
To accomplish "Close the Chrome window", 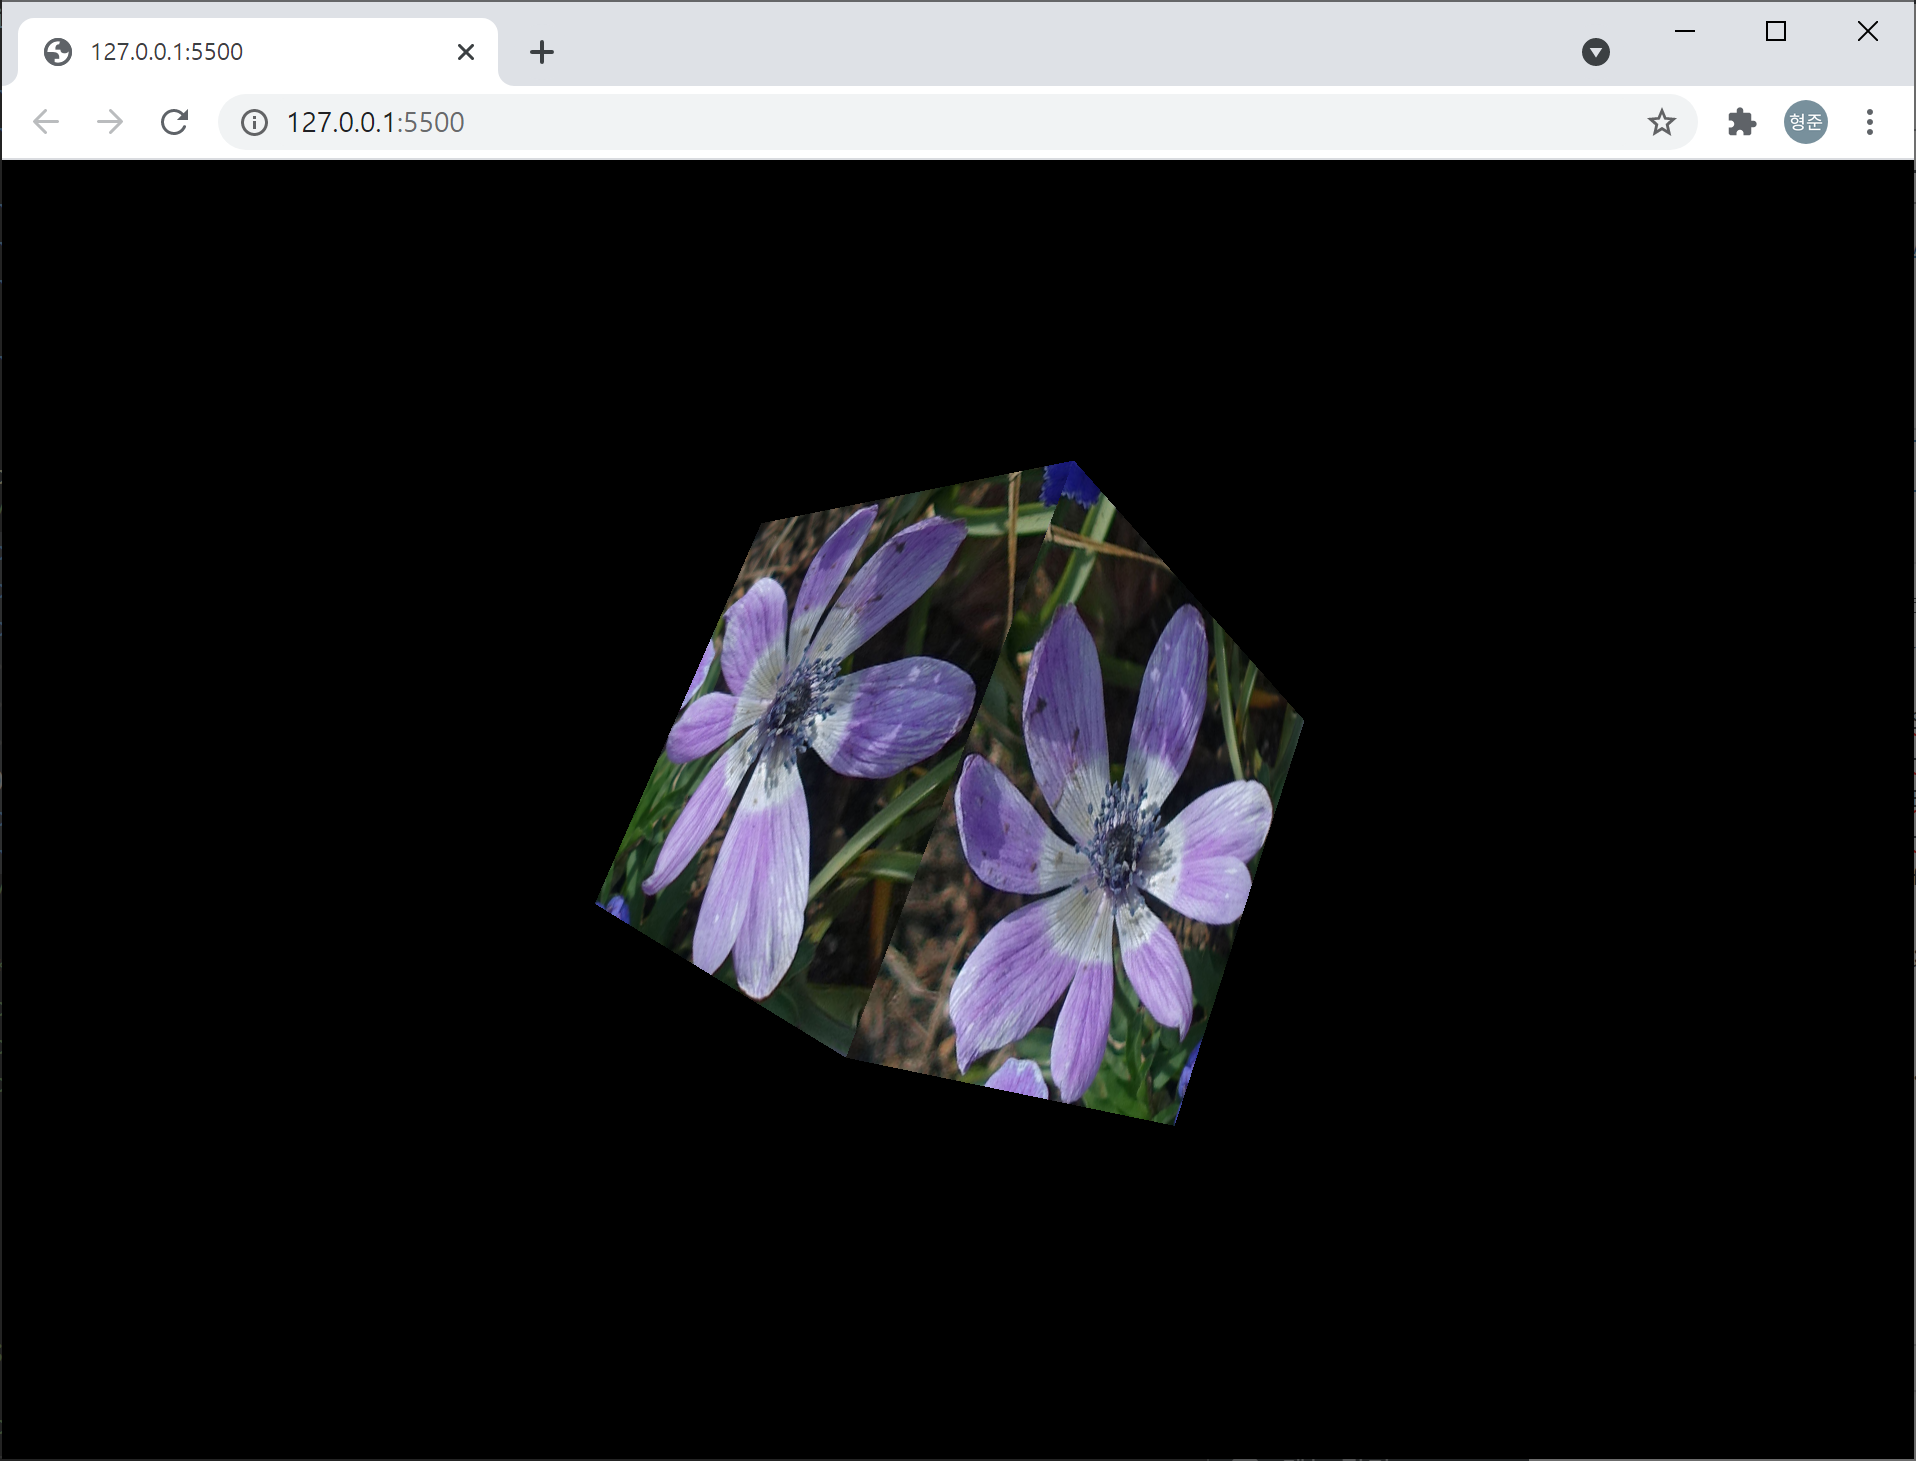I will [1868, 32].
